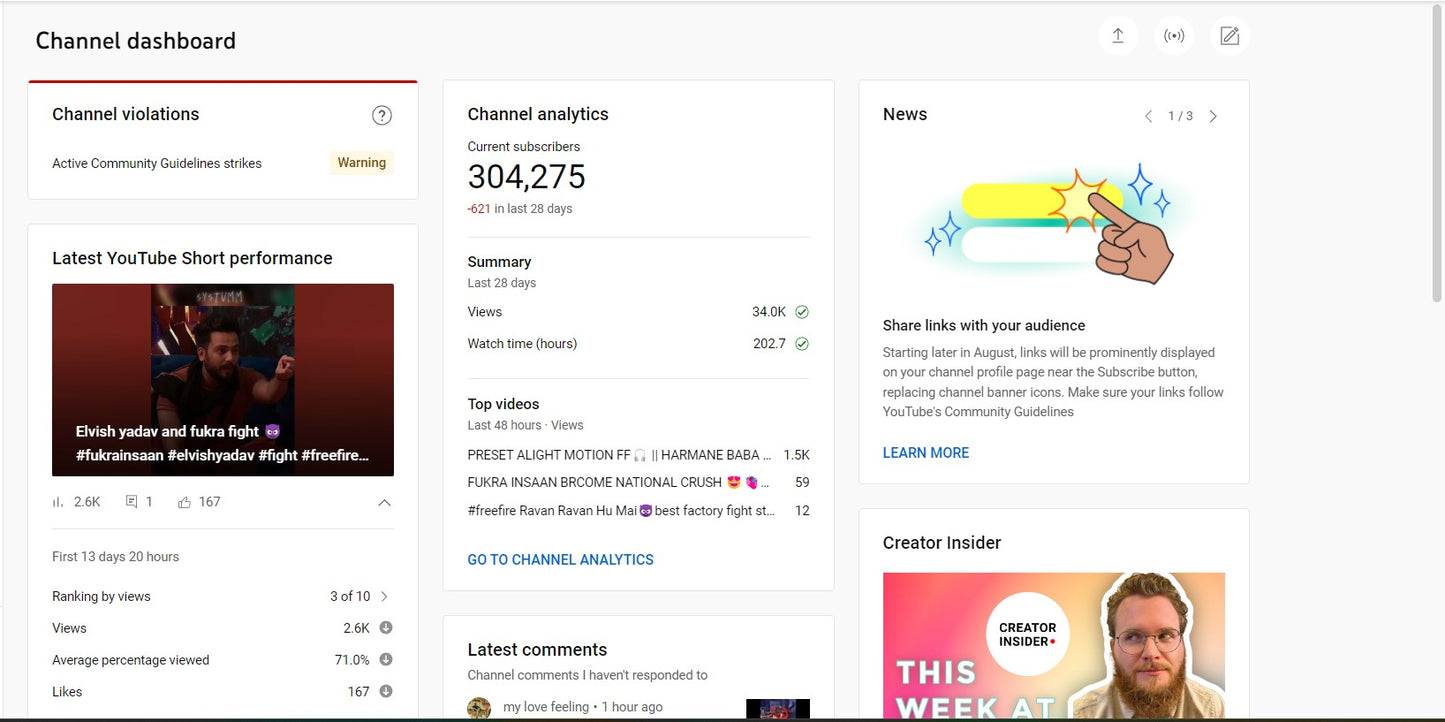Go to the previous news card

(x=1148, y=117)
